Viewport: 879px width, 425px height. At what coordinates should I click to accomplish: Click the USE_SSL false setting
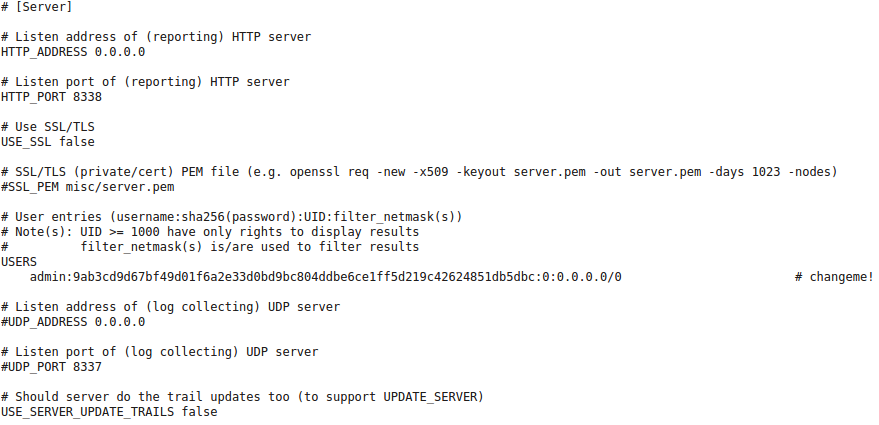pyautogui.click(x=48, y=142)
